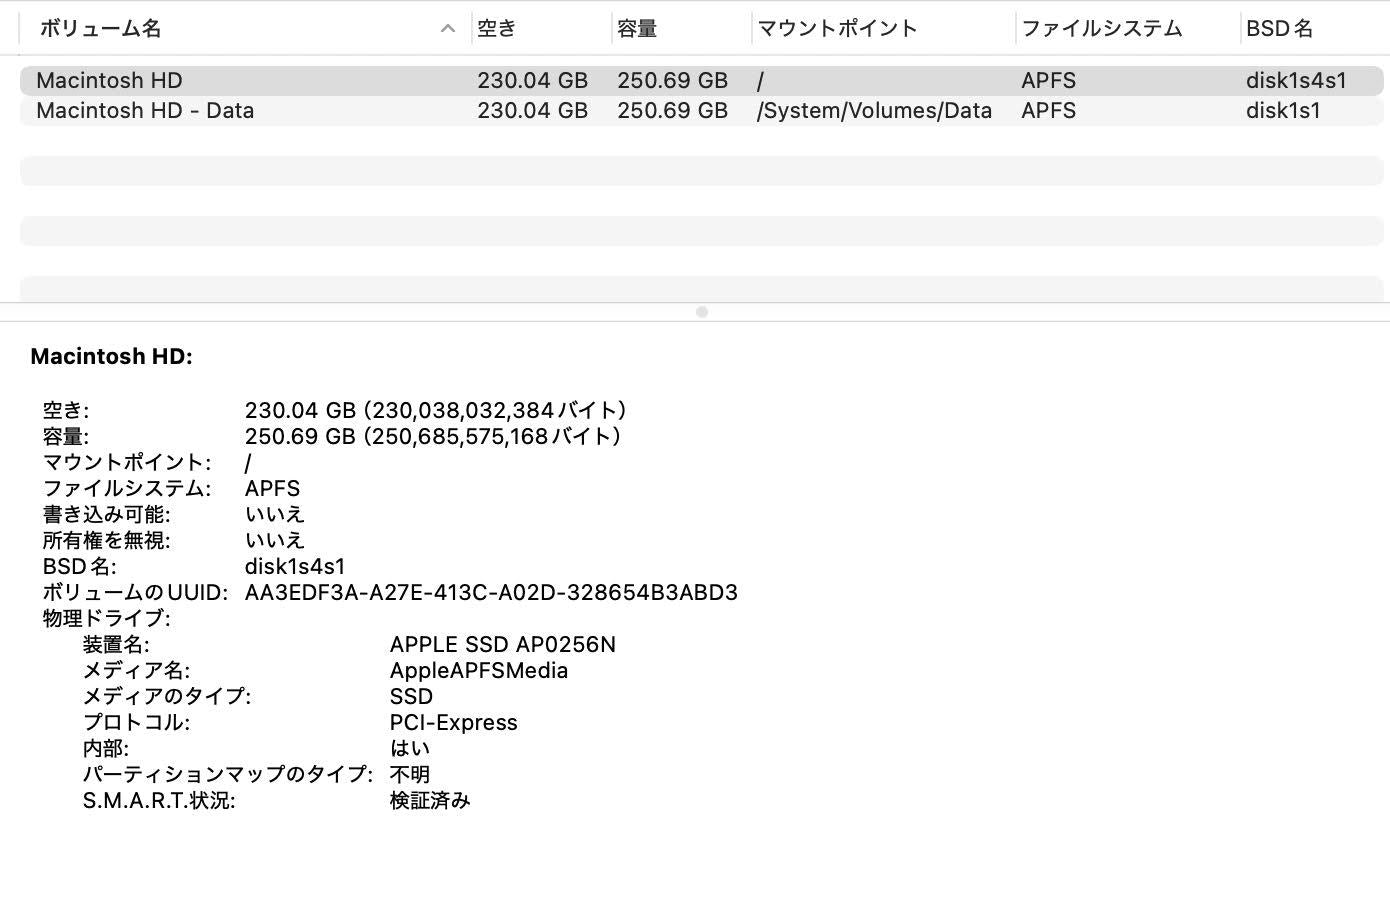Select the Macintosh HD volume row
The width and height of the screenshot is (1390, 916).
(x=701, y=80)
